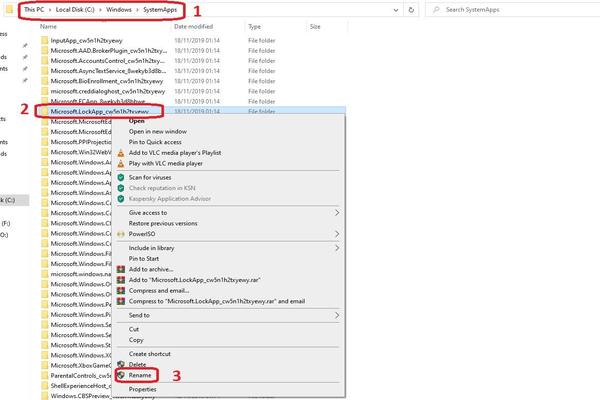Choose Scan for viruses

[x=150, y=177]
